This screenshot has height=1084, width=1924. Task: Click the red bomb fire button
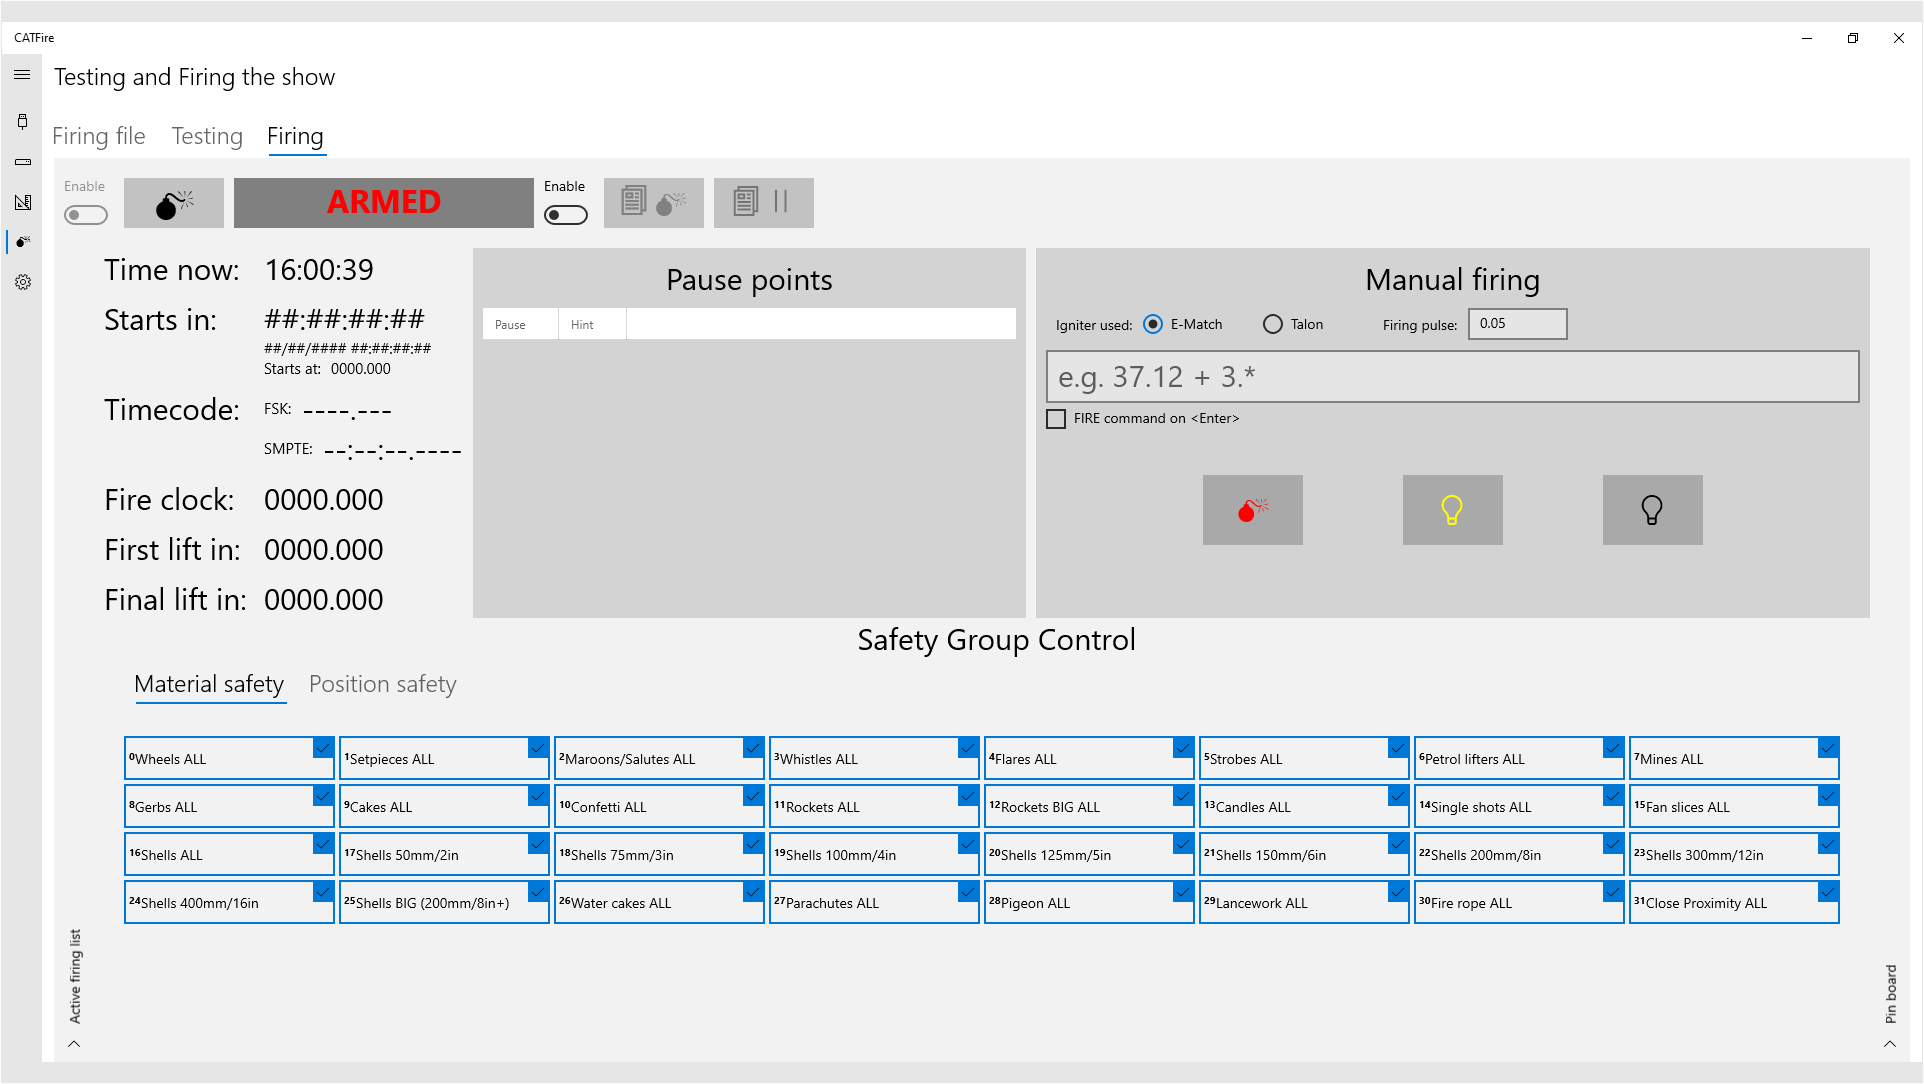click(x=1252, y=510)
